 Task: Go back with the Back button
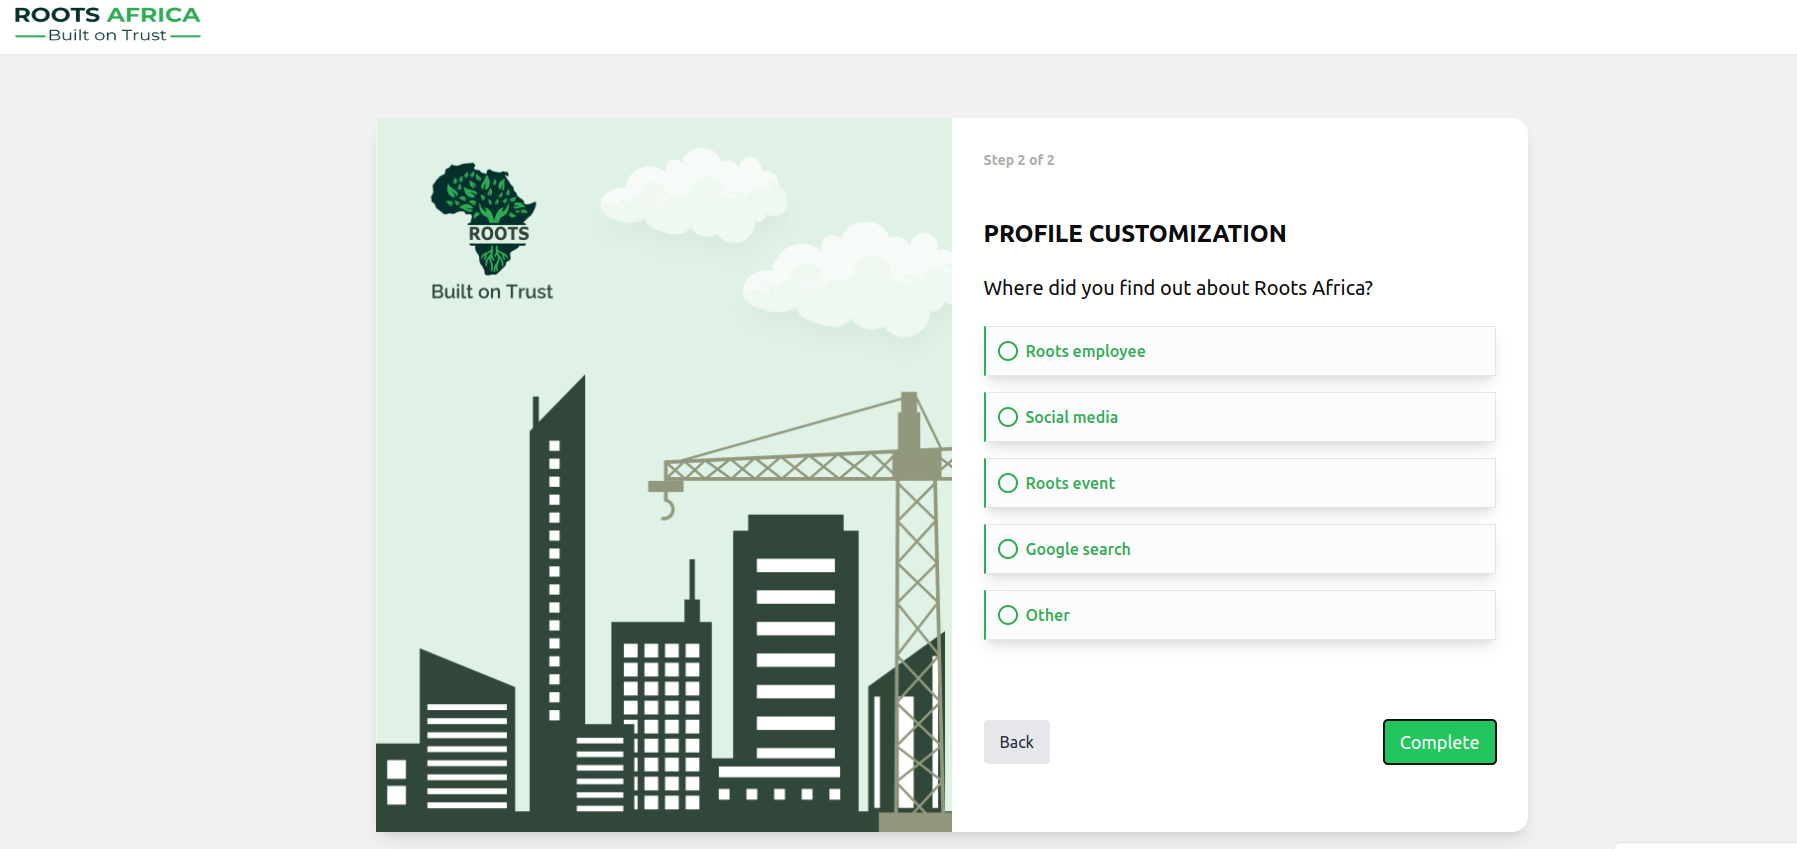1016,742
